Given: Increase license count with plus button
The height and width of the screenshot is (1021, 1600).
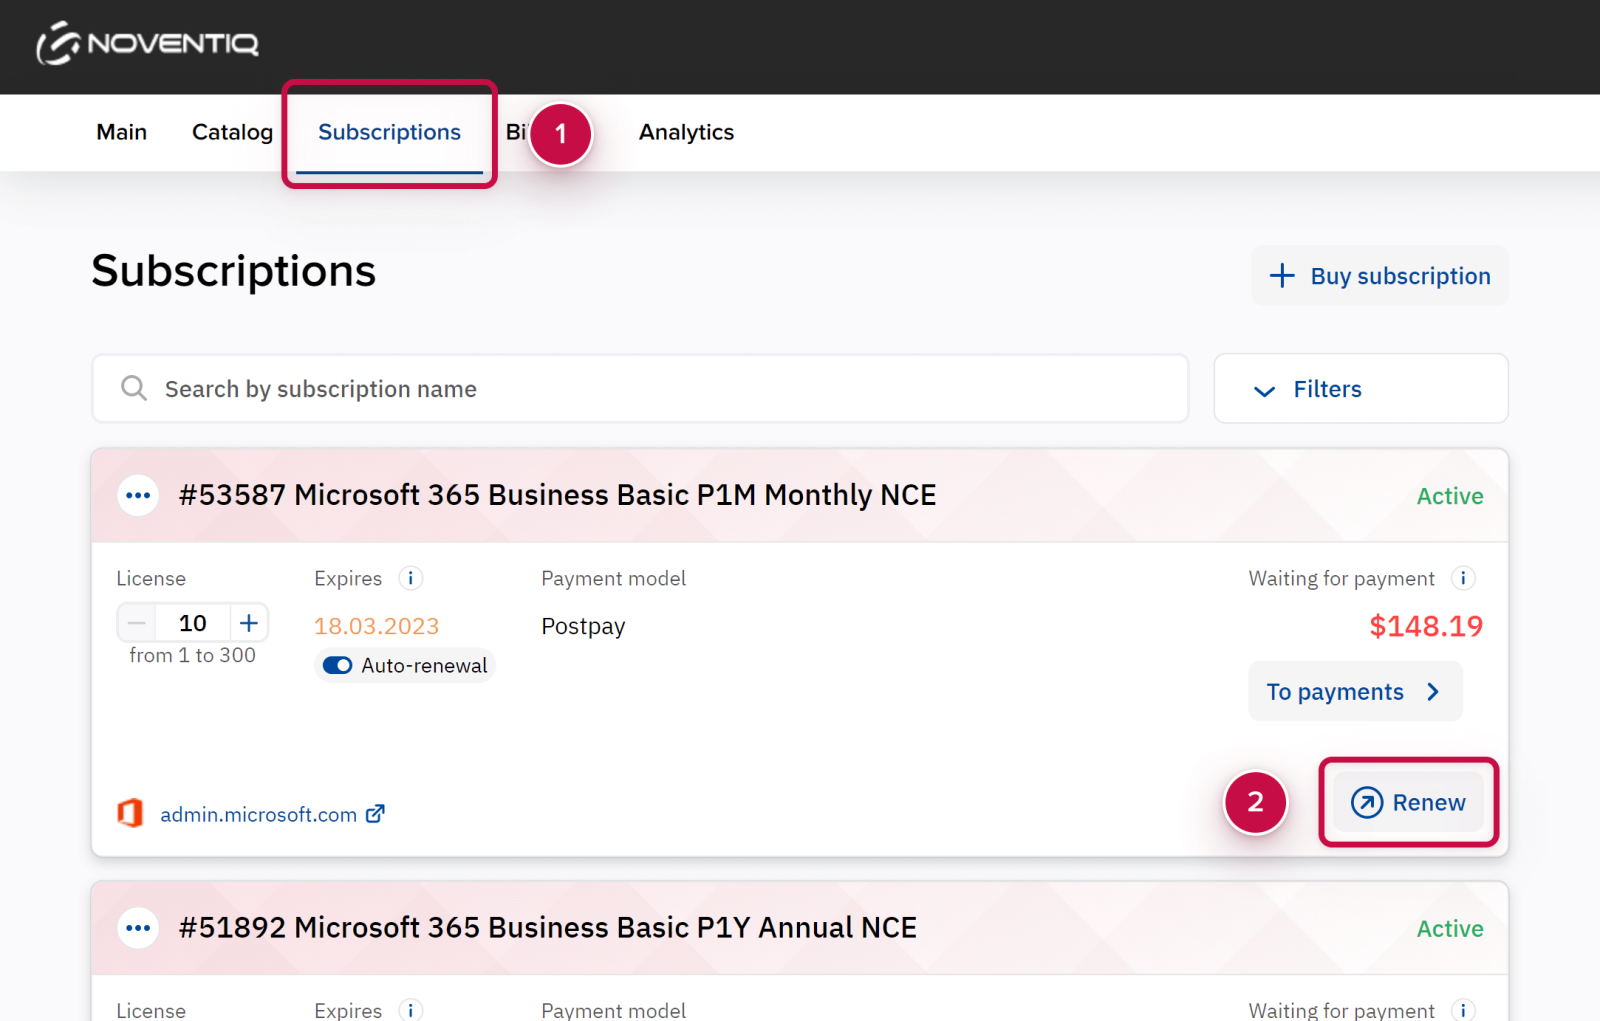Looking at the screenshot, I should point(249,623).
